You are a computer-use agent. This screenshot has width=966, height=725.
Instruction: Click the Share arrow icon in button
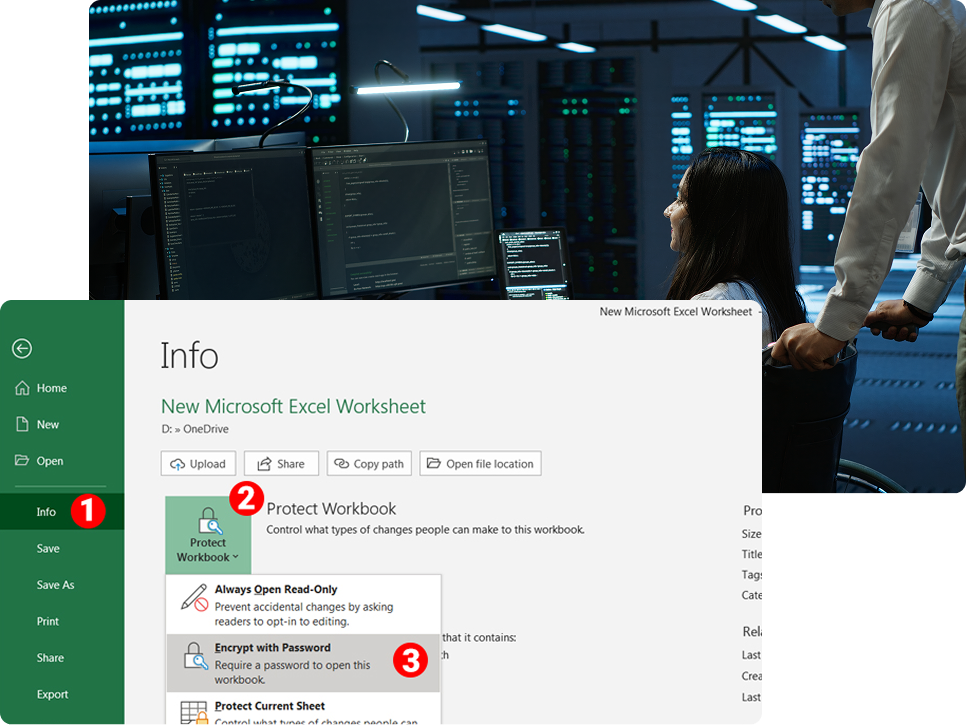(264, 464)
